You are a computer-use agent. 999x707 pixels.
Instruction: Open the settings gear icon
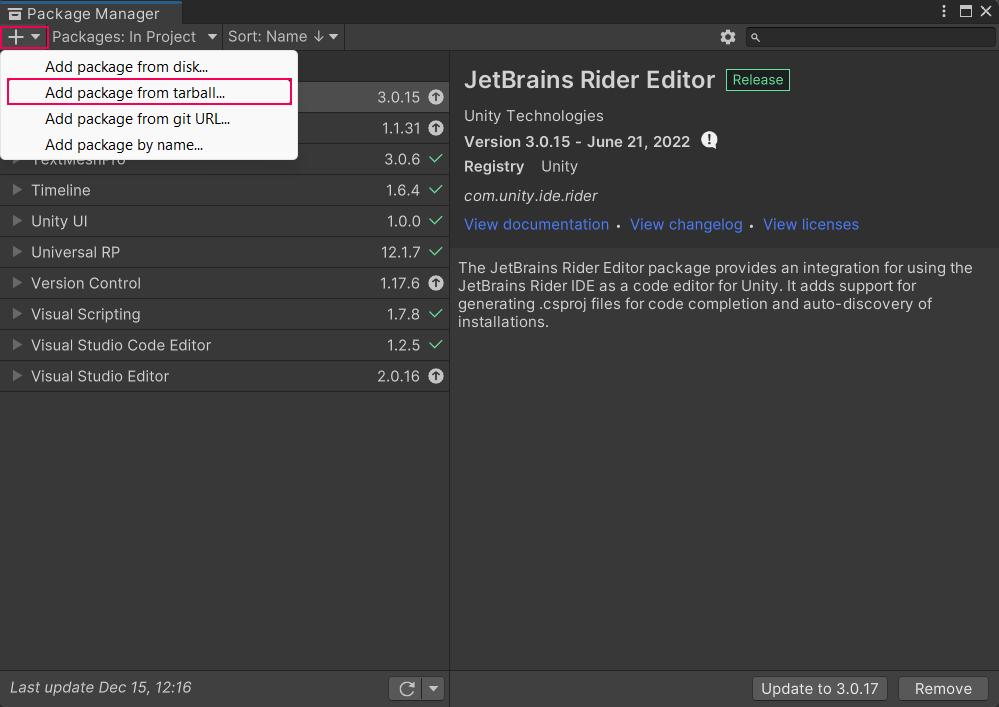(x=728, y=37)
